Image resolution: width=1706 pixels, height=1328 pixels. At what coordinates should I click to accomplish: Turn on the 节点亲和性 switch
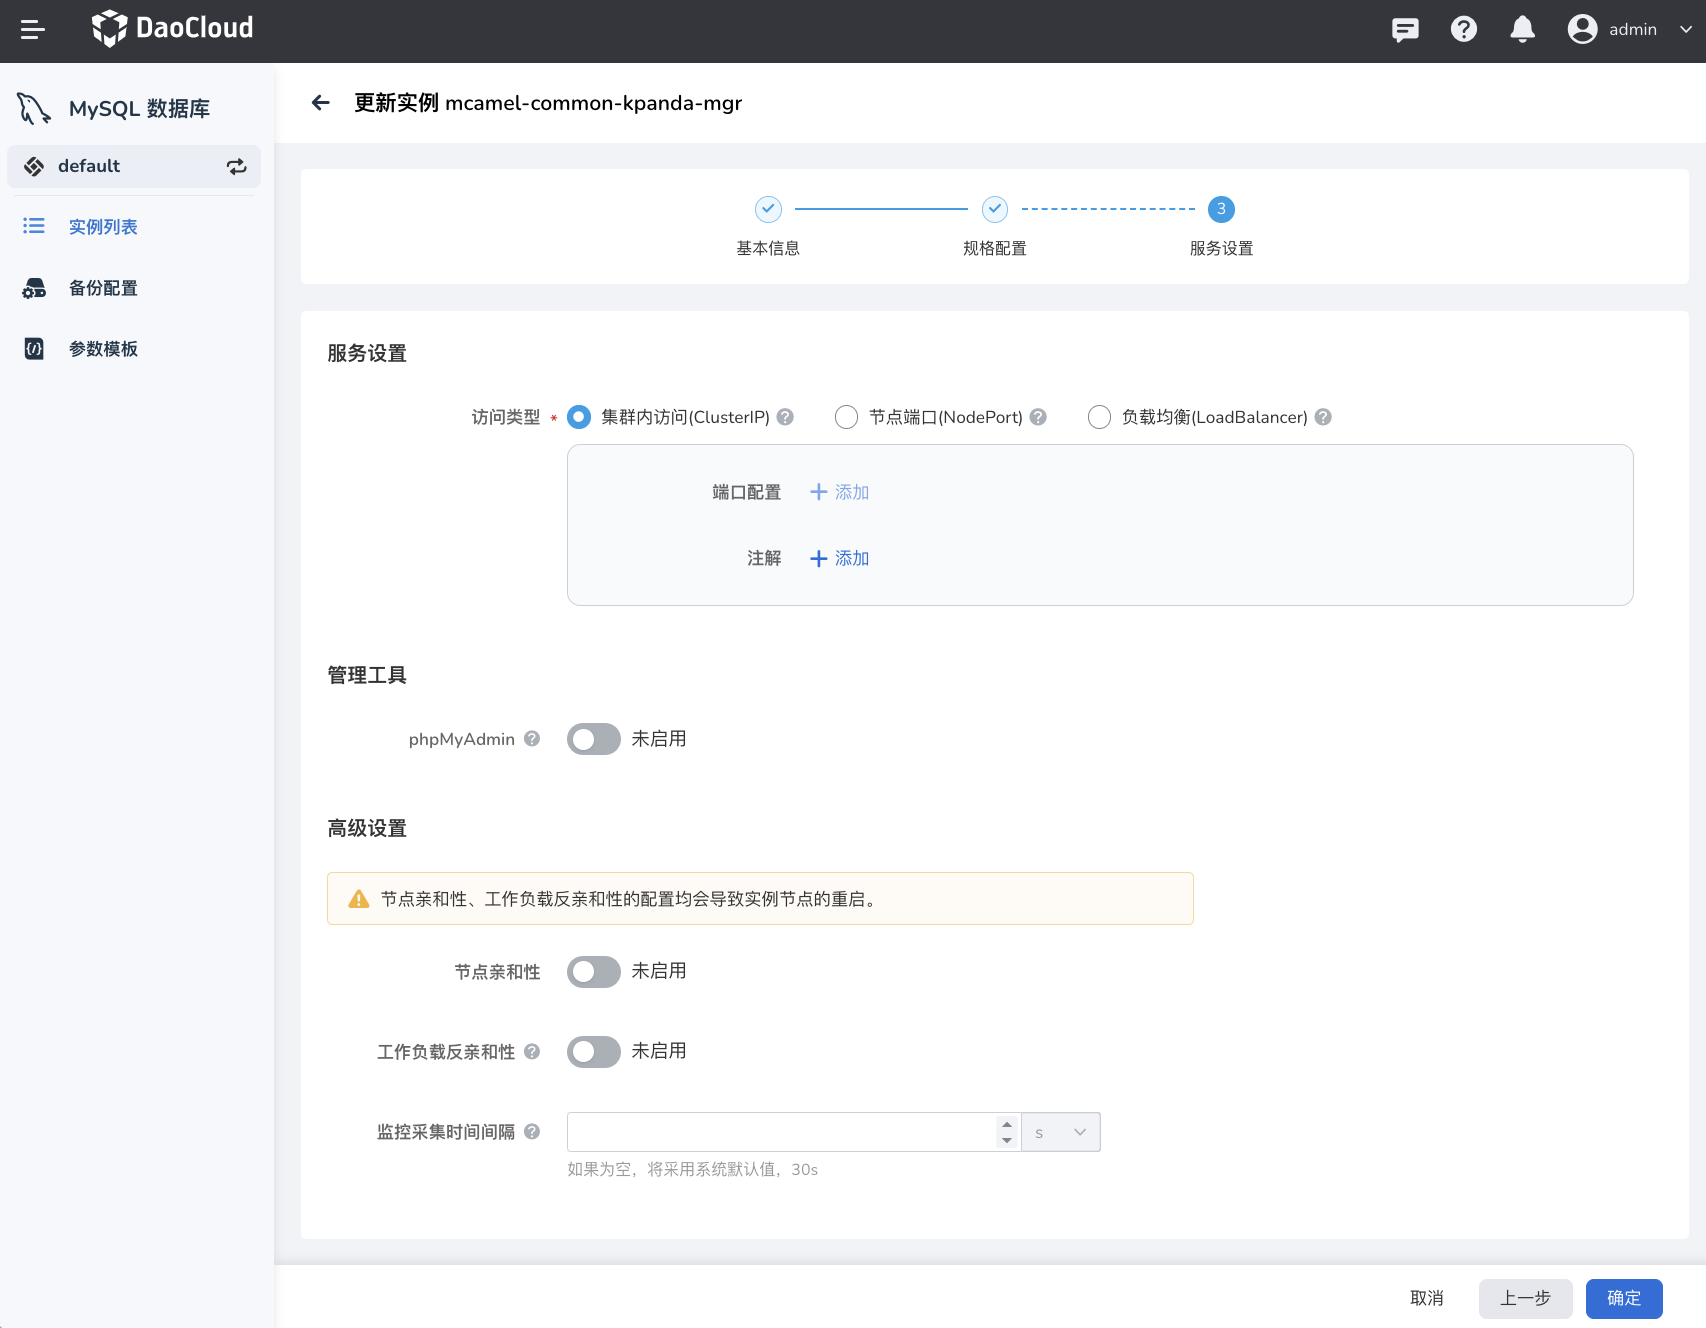pyautogui.click(x=594, y=972)
